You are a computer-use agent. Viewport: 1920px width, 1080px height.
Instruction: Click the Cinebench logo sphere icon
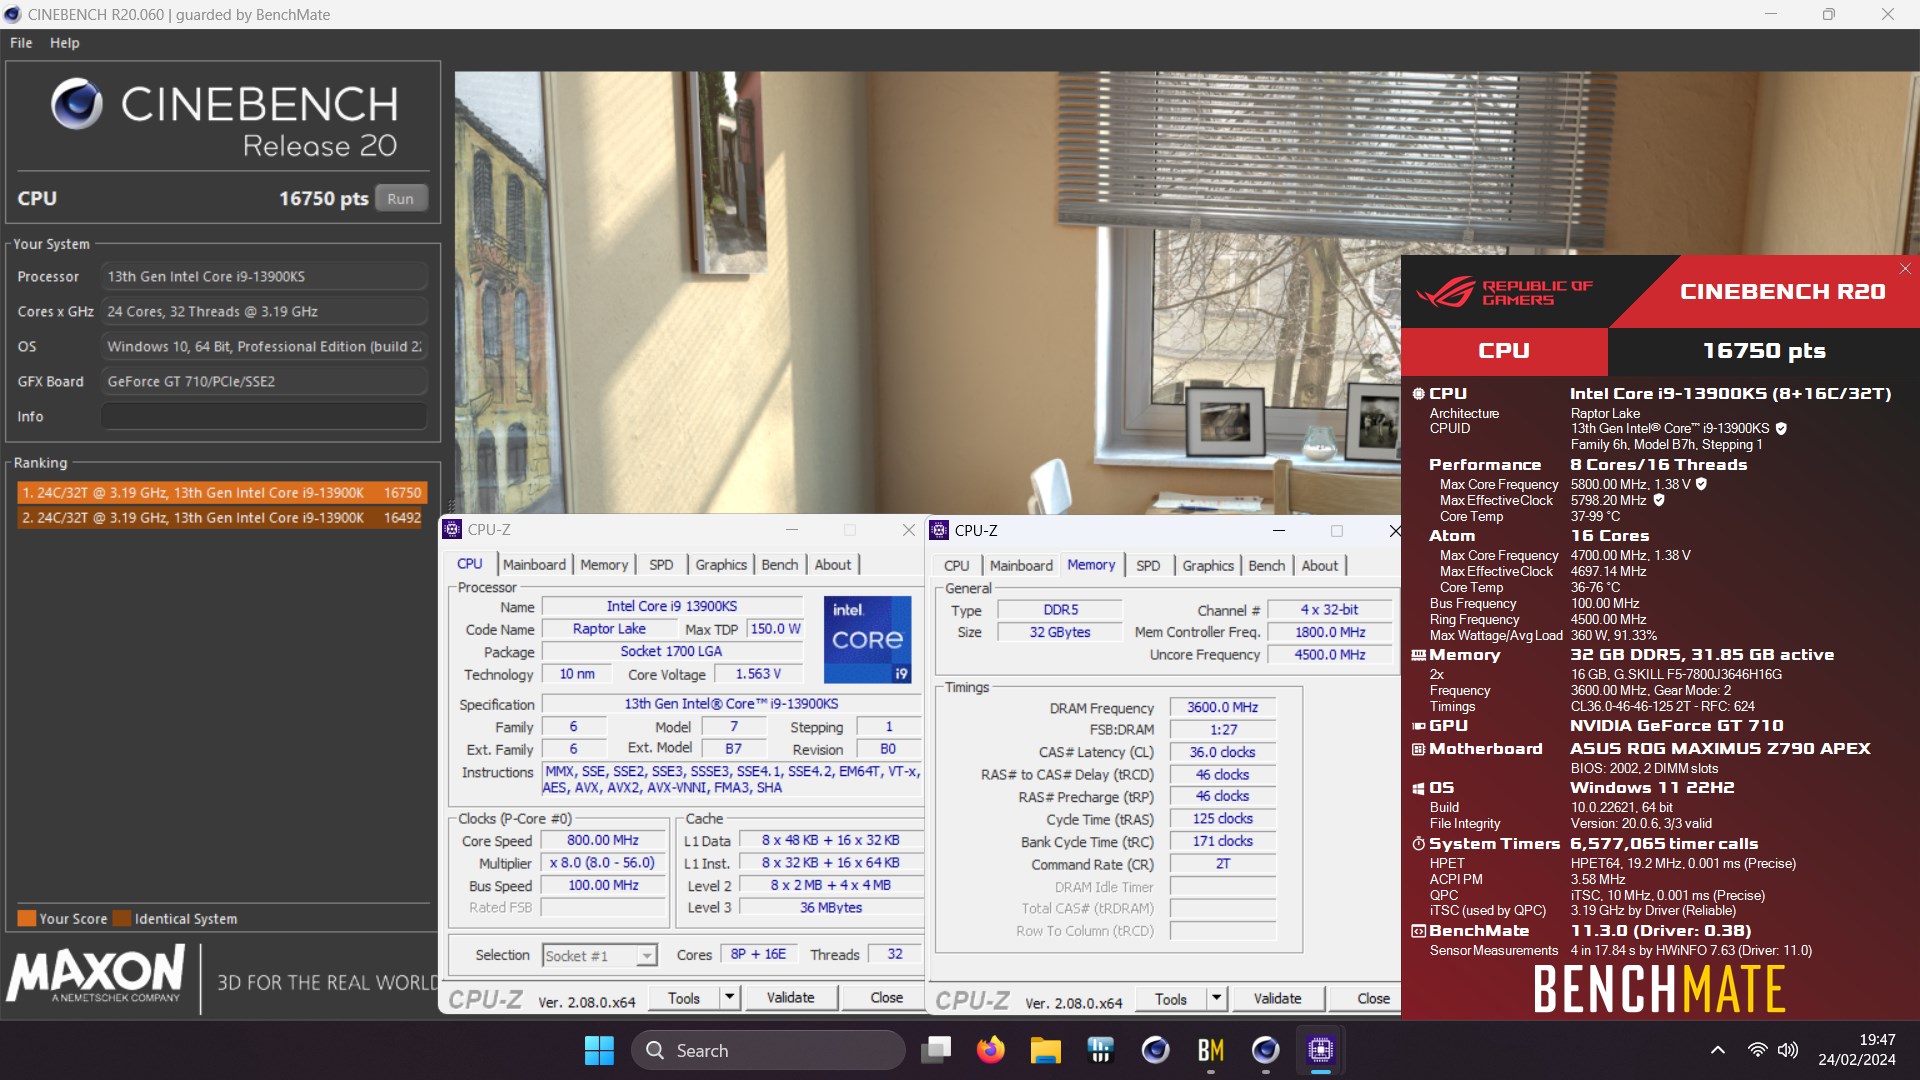pyautogui.click(x=77, y=104)
